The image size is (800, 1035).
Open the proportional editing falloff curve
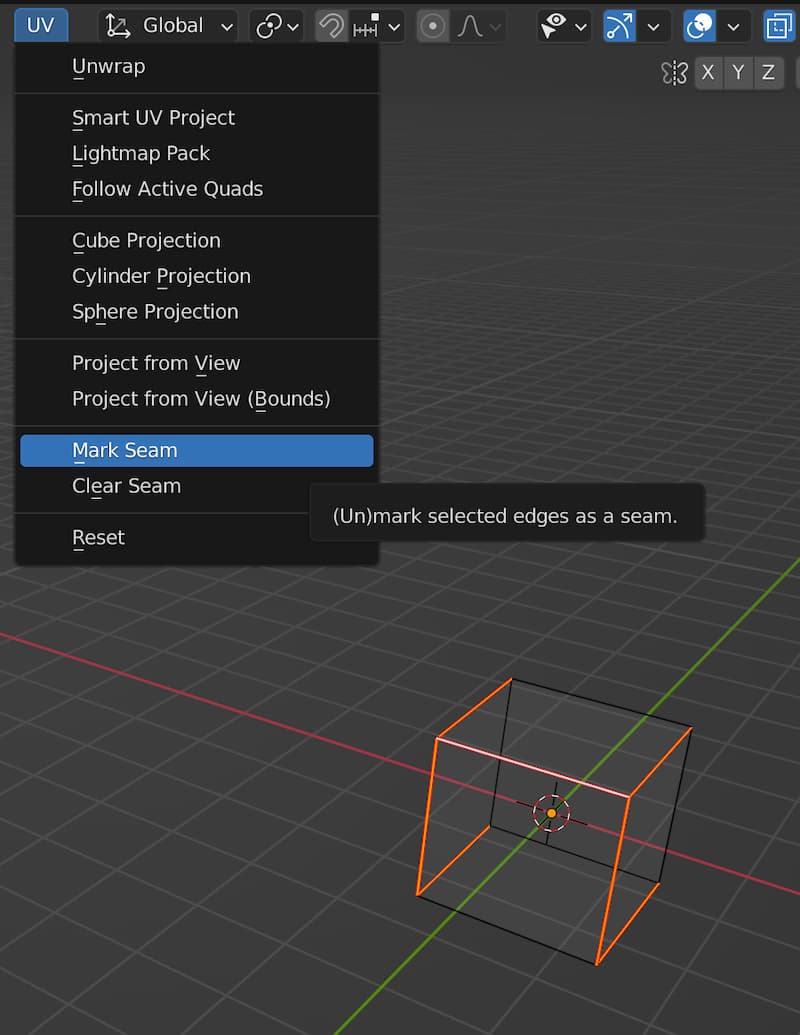point(478,26)
